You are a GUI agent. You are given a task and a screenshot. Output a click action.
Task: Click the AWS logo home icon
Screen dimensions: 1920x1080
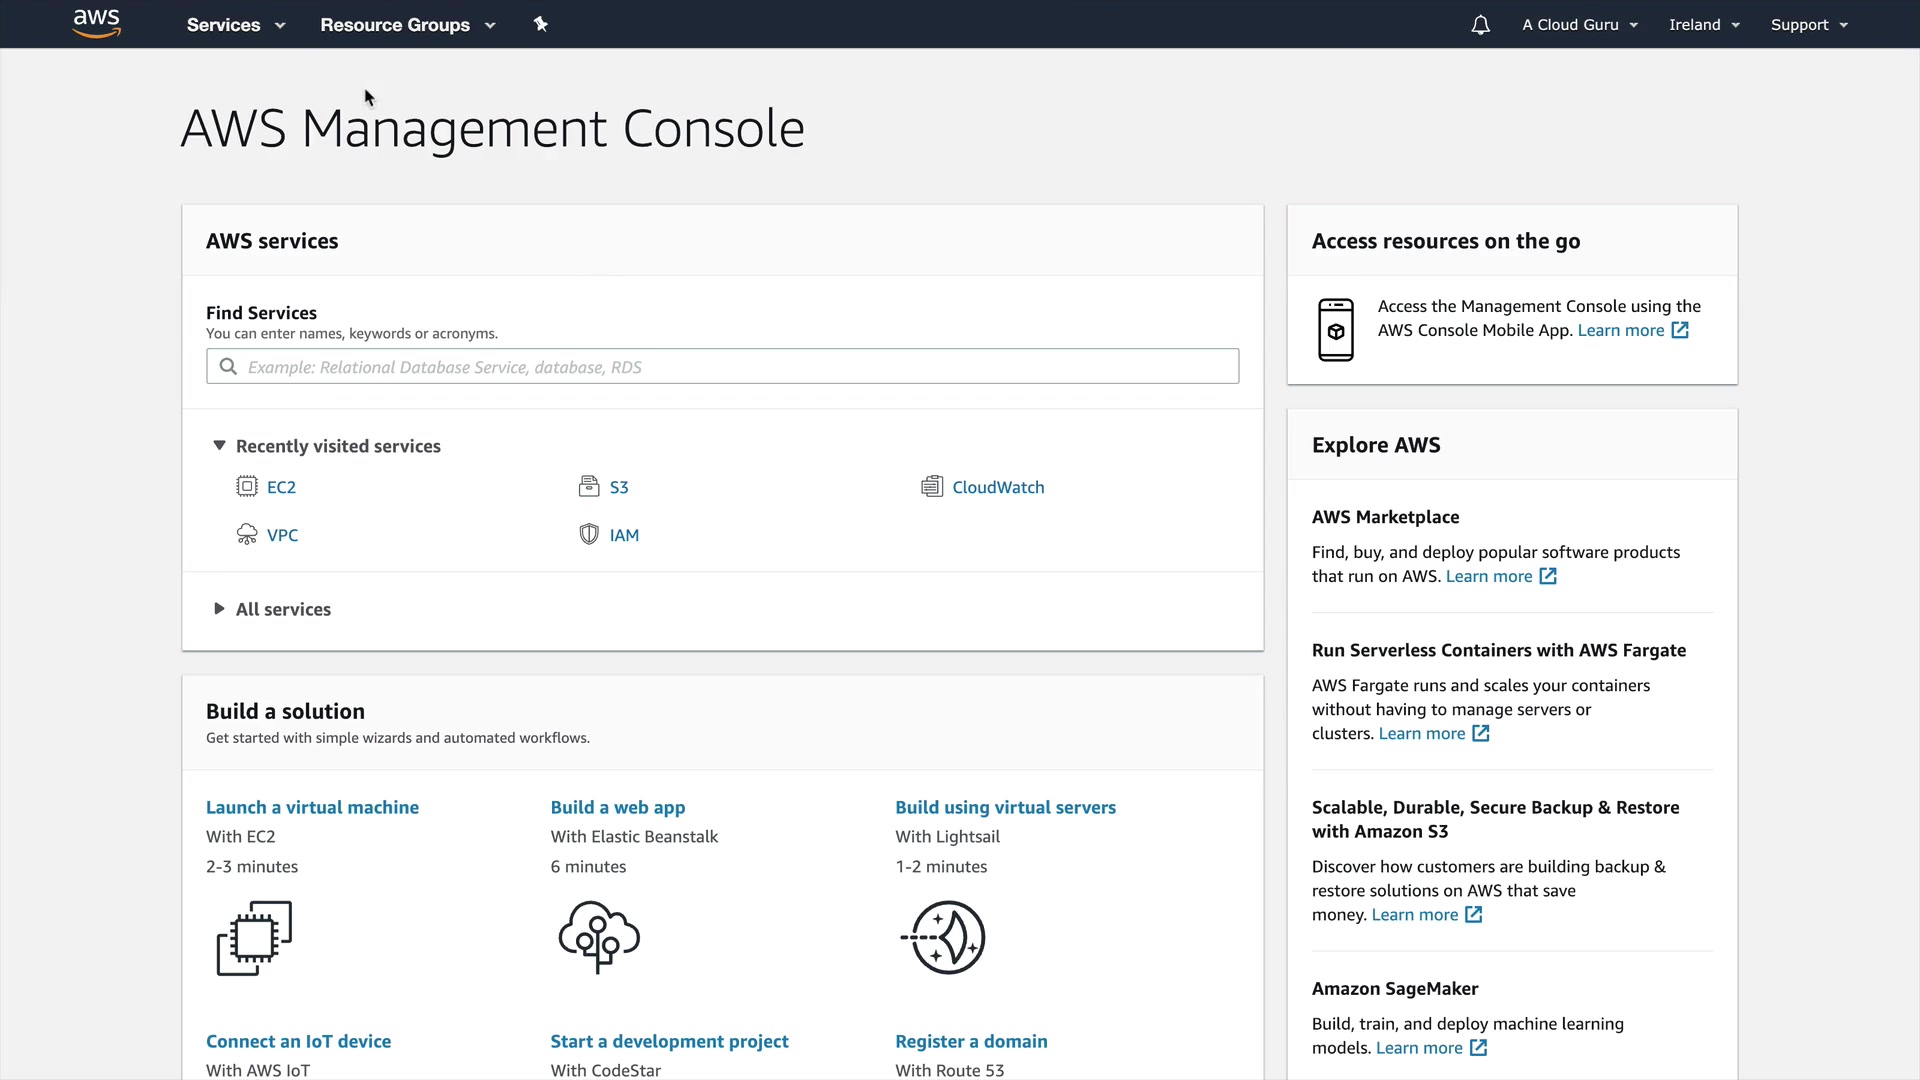96,24
